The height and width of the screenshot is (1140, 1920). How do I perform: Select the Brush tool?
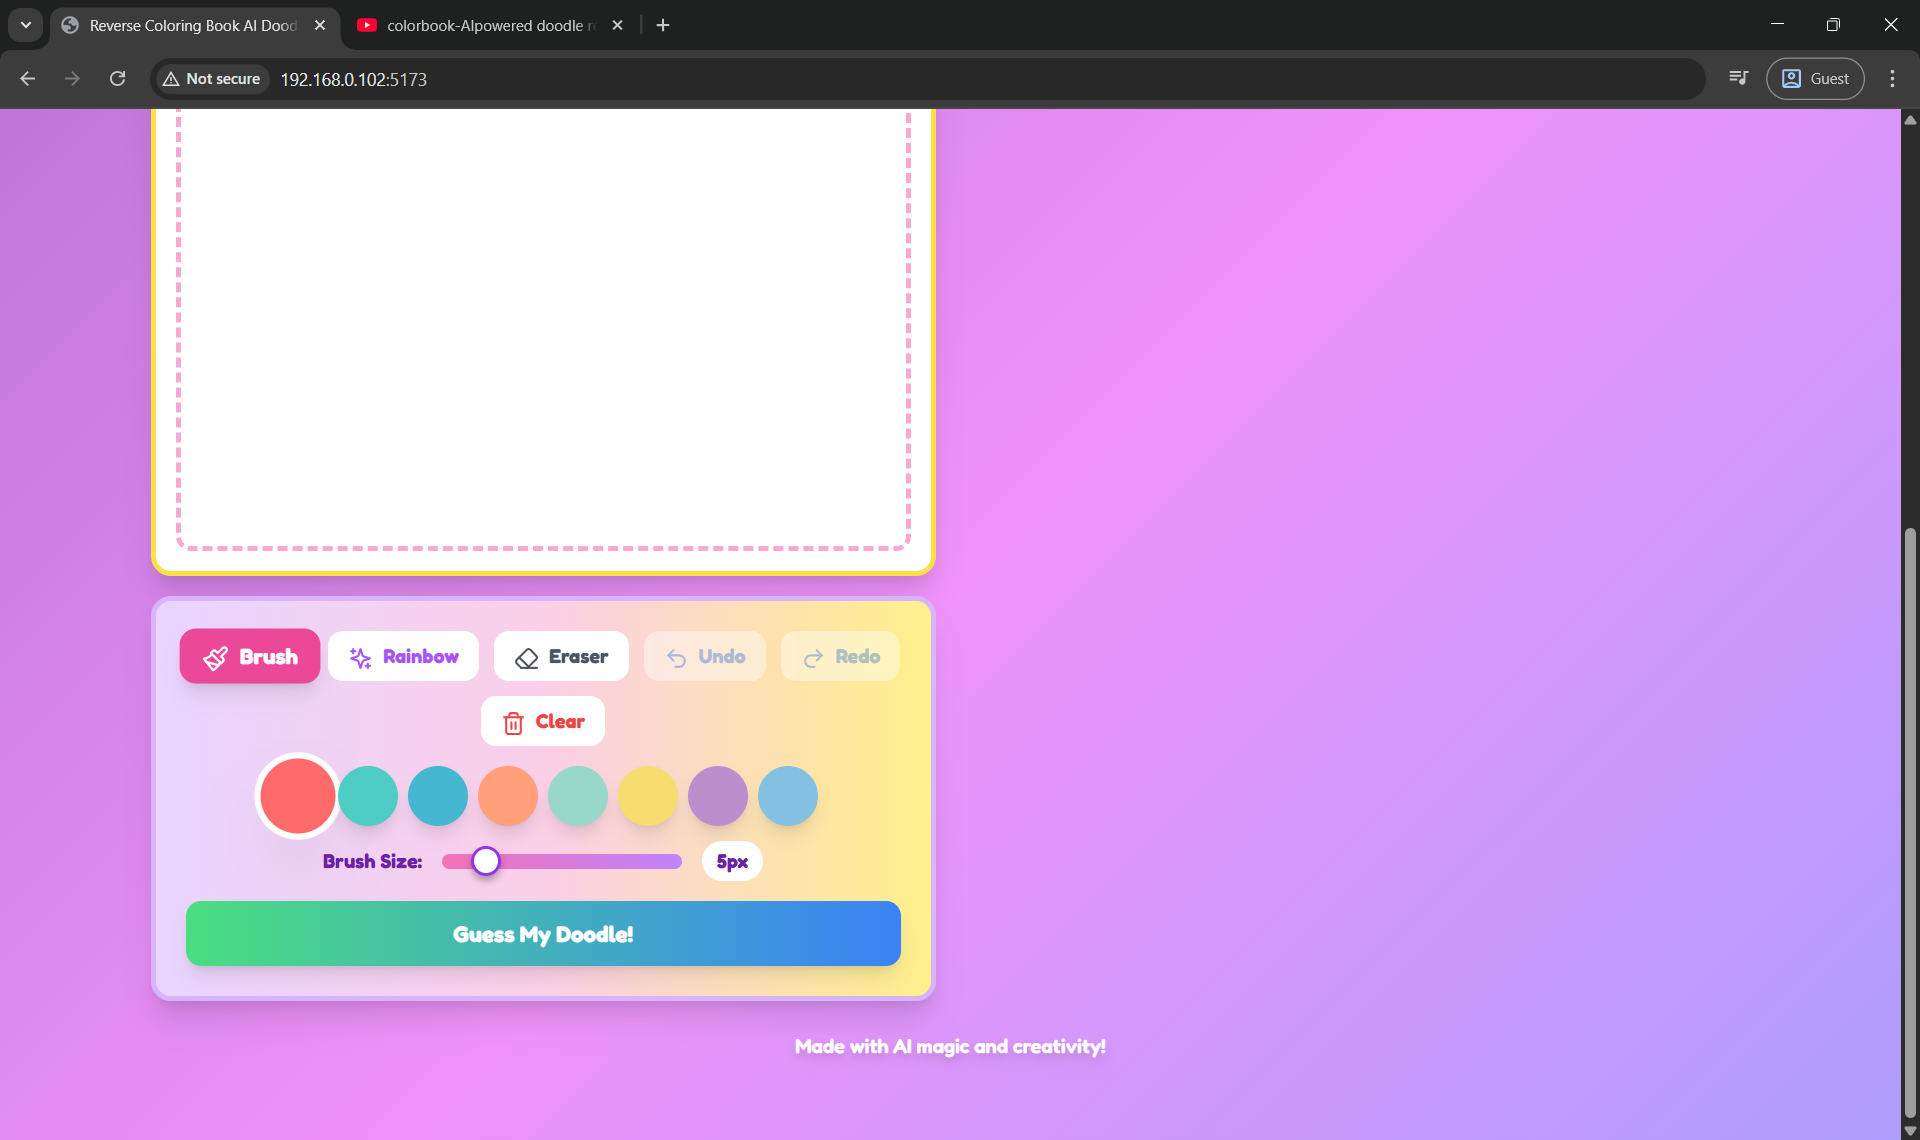click(x=250, y=656)
